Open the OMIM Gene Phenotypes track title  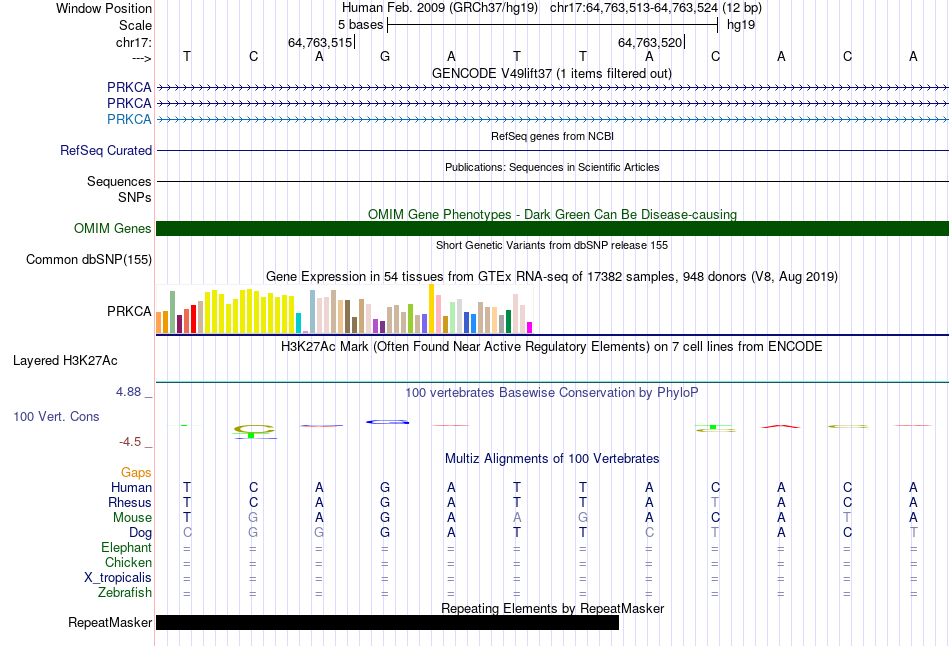552,214
